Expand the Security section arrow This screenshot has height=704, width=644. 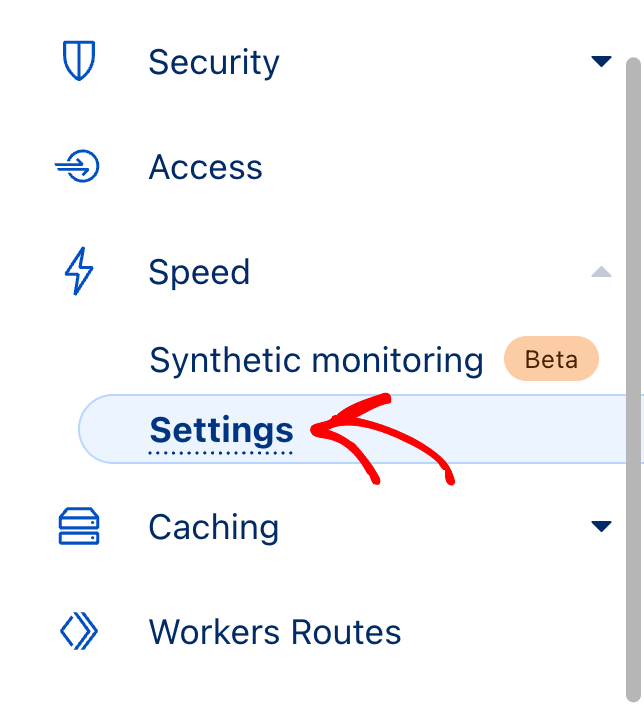601,62
